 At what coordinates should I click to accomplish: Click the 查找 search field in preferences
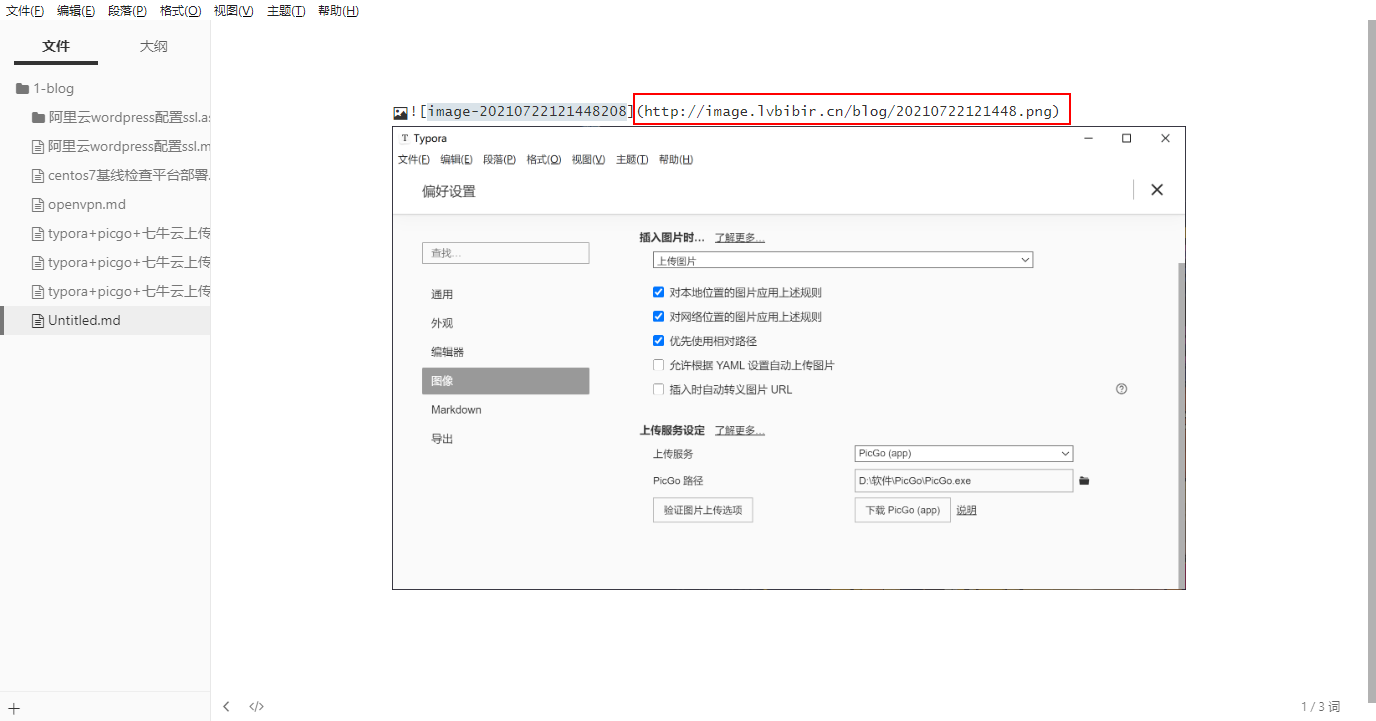tap(505, 254)
